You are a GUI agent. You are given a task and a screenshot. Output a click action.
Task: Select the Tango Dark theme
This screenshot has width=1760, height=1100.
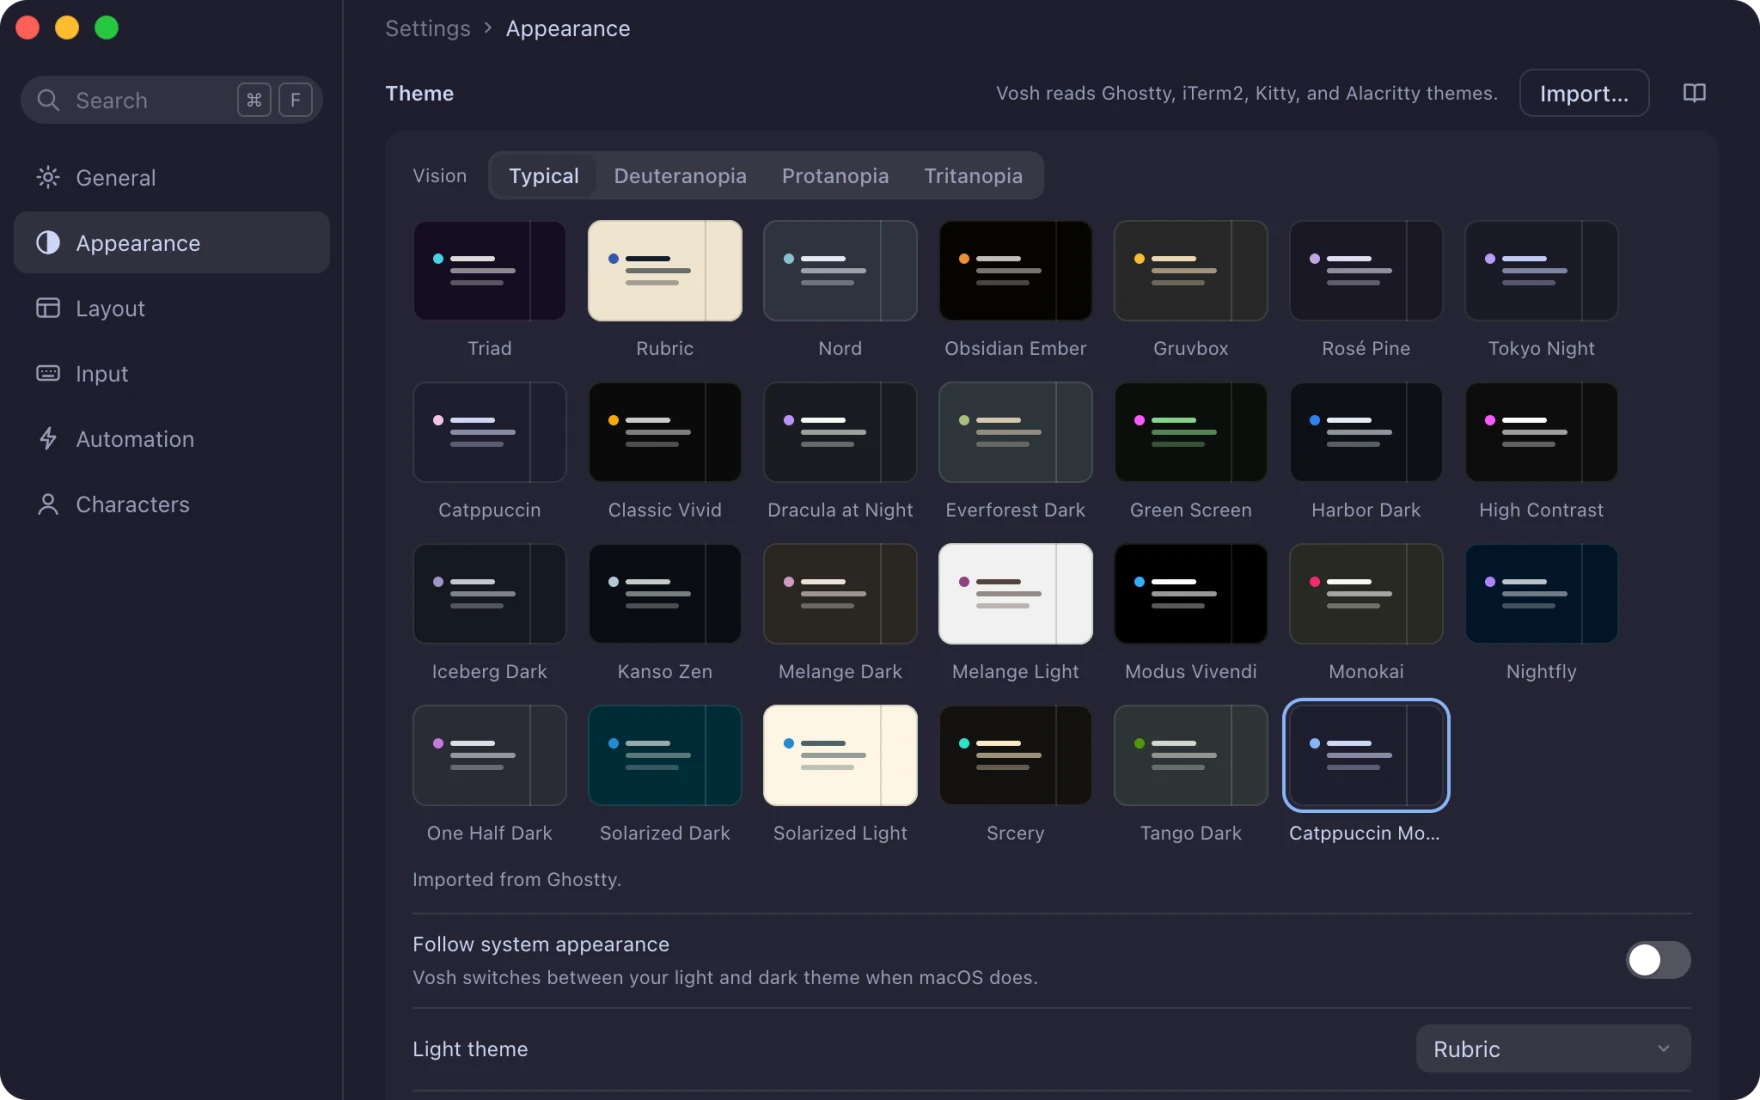coord(1191,755)
